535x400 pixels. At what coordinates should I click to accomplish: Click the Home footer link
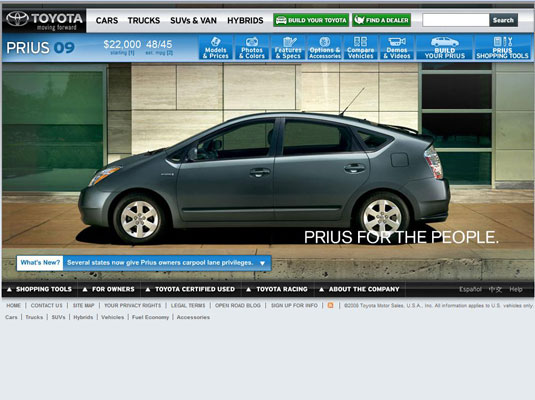13,305
